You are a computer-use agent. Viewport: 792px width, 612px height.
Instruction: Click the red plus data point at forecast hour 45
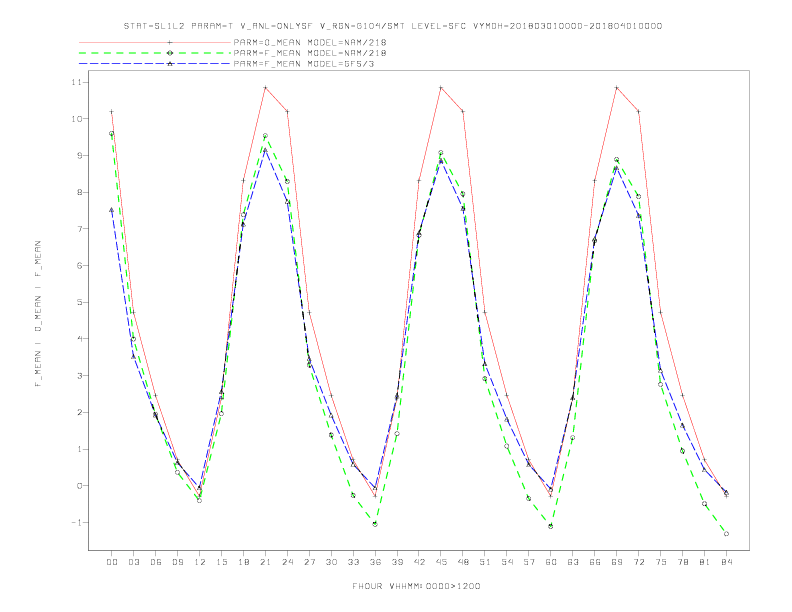pos(441,88)
